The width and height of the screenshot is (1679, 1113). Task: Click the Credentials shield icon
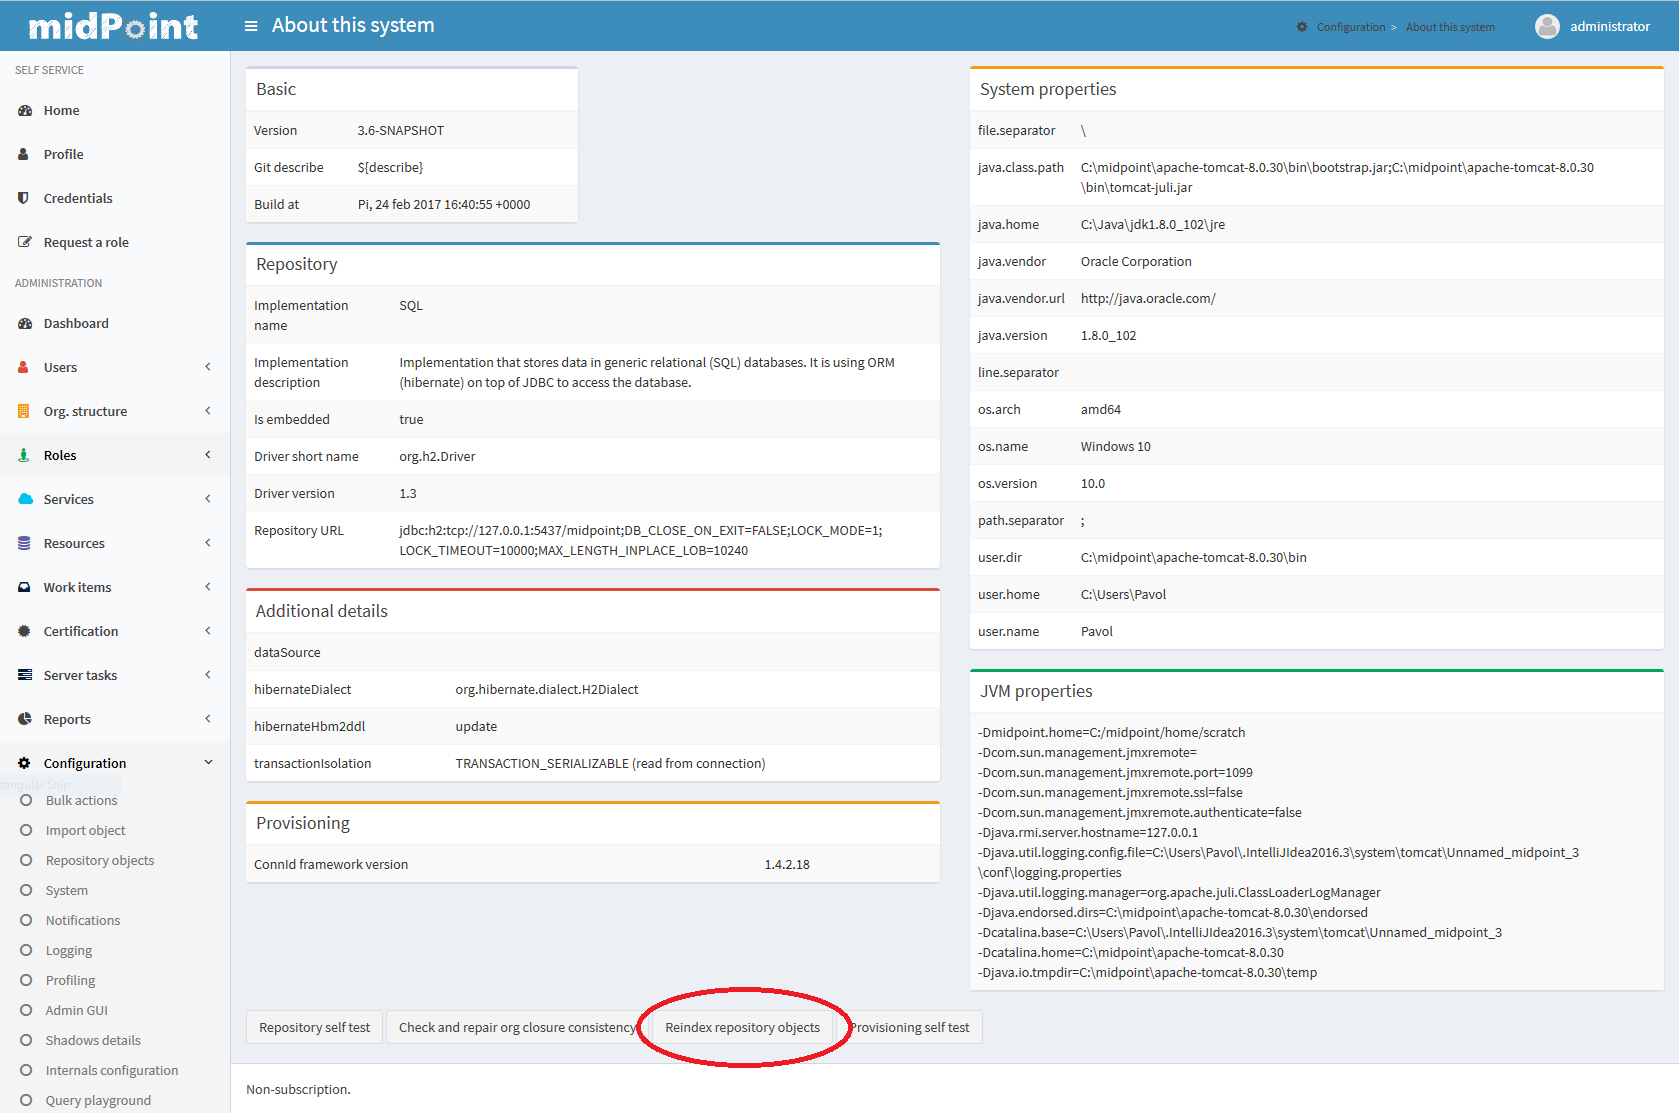coord(24,198)
